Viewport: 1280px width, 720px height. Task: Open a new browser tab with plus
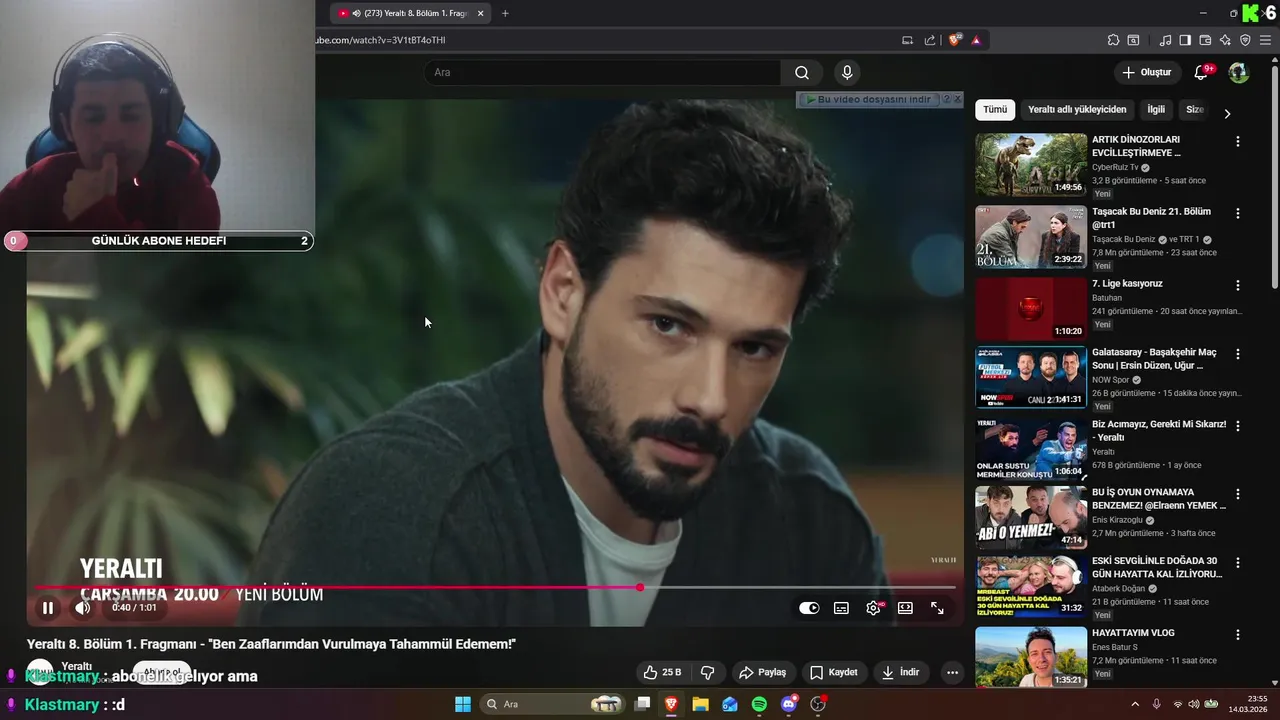tap(505, 13)
